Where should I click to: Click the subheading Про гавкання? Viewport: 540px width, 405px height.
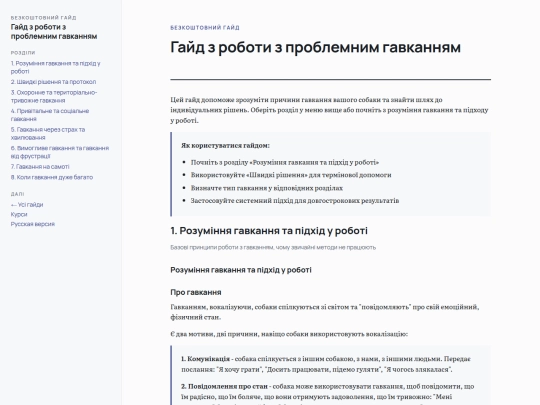[x=196, y=292]
